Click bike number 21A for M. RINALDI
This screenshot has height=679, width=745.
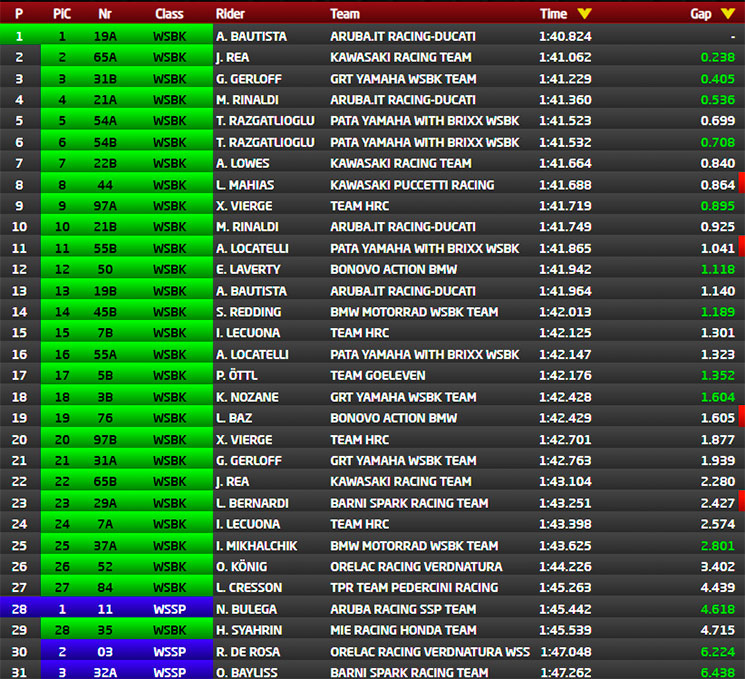point(105,100)
